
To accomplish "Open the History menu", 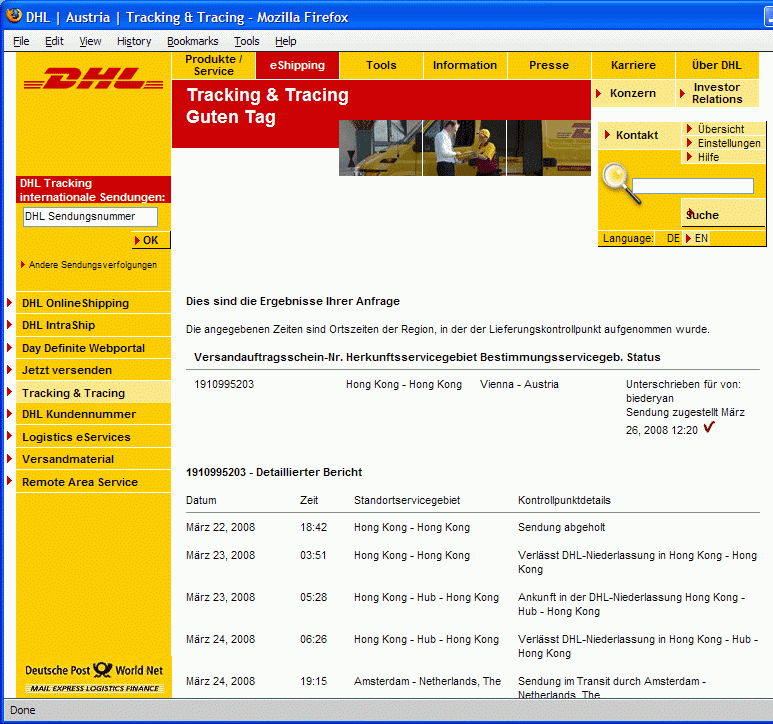I will [134, 41].
